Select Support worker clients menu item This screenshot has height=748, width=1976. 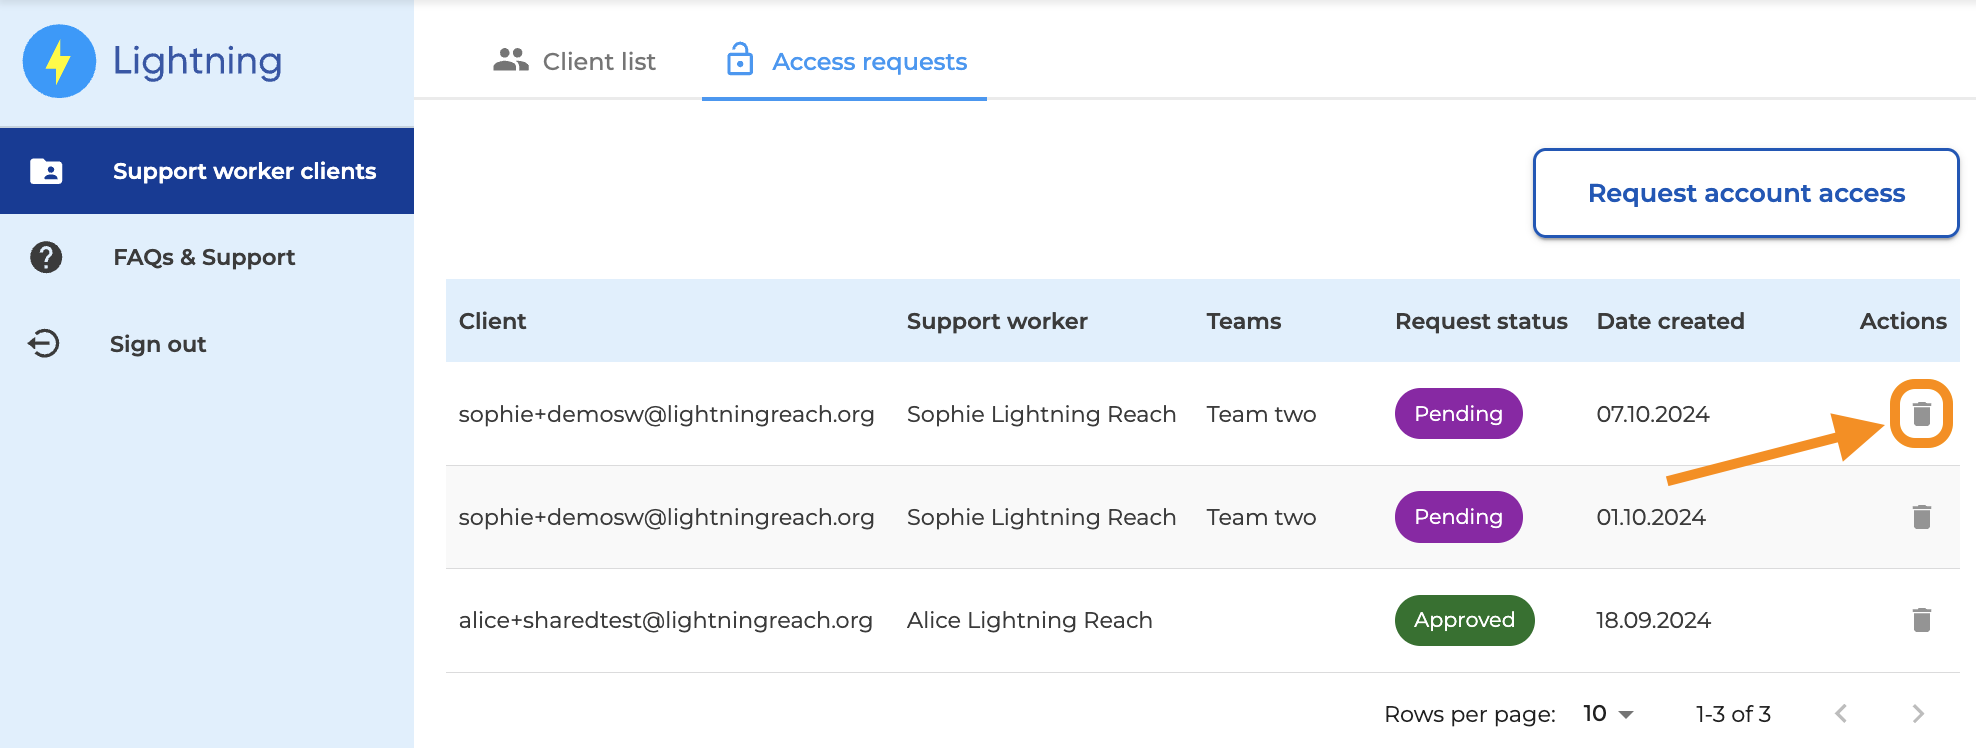(x=244, y=171)
